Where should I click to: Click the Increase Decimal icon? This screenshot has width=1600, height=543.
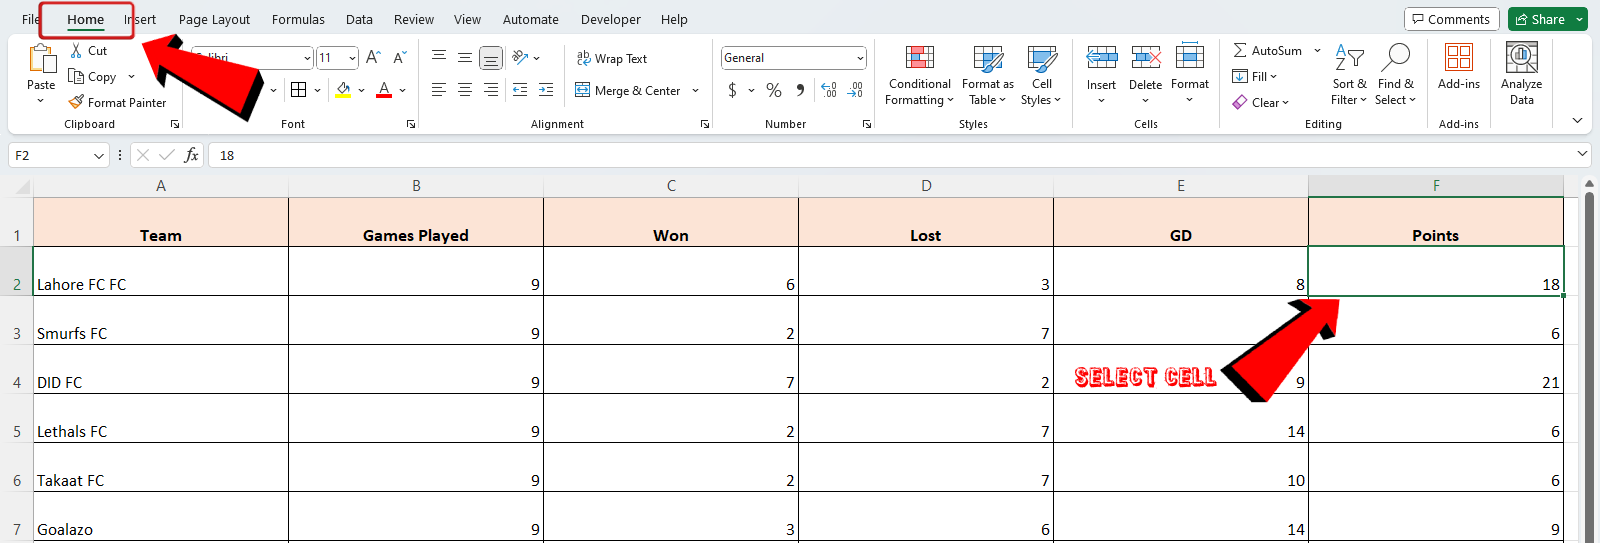point(829,90)
